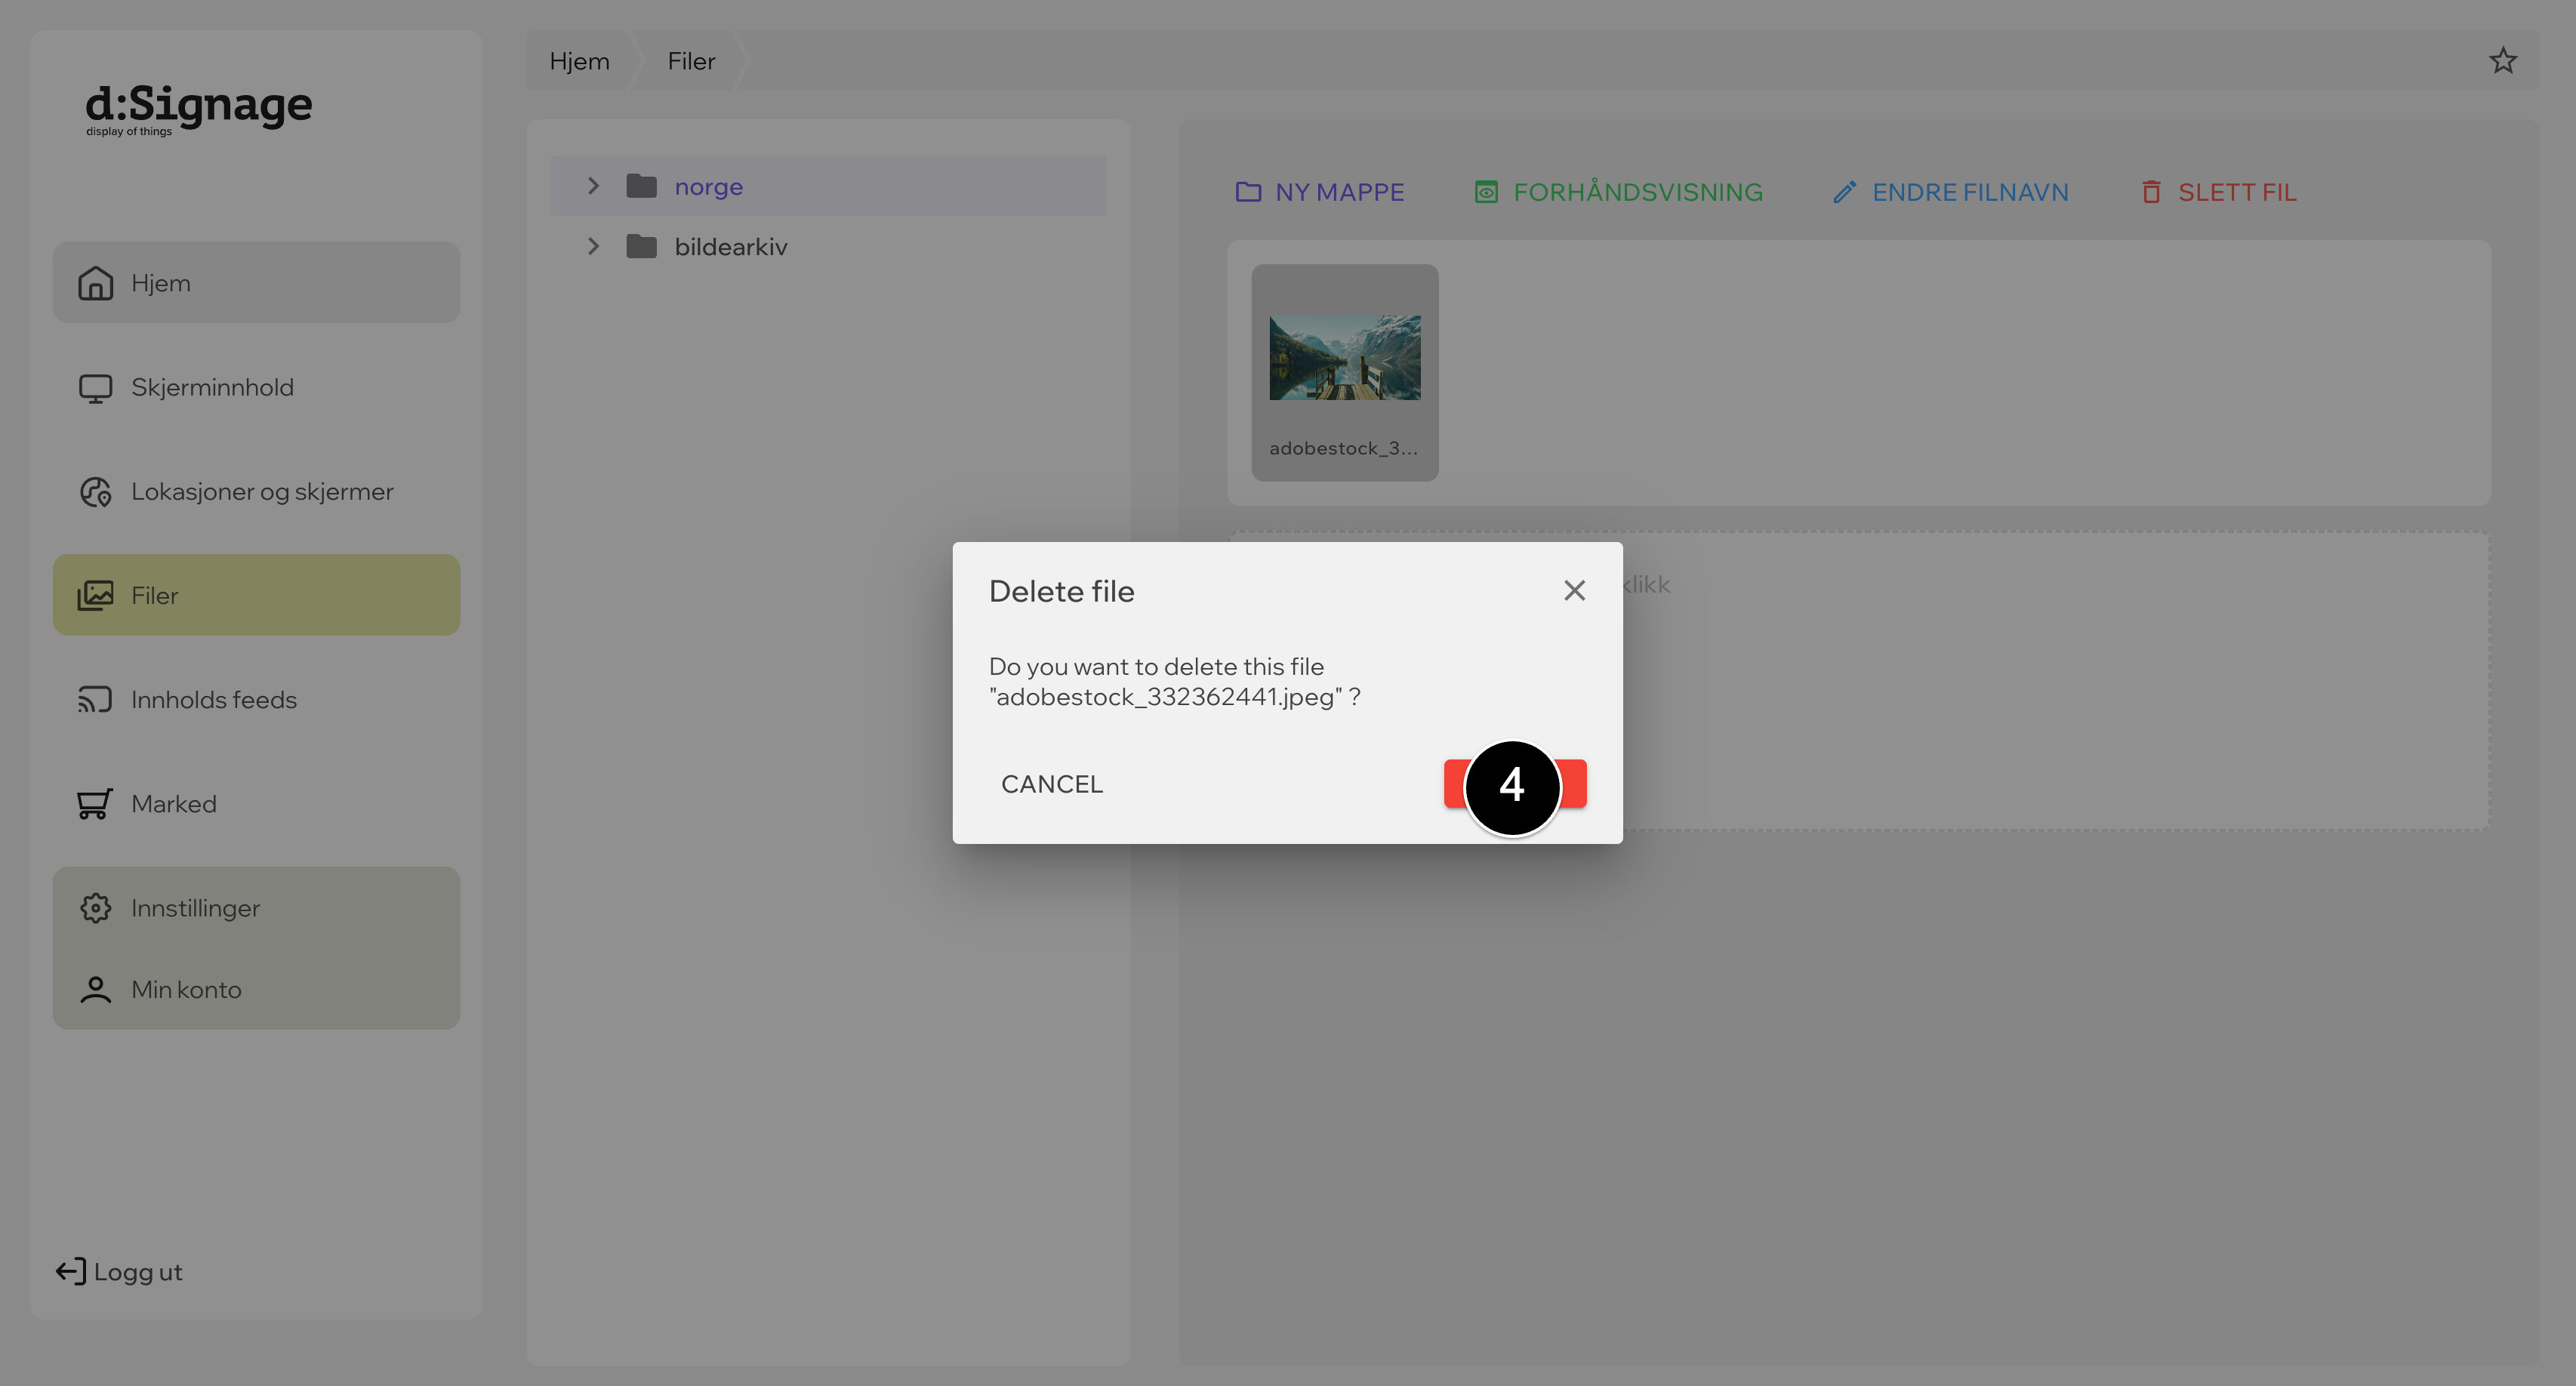Open Innholds feeds
Viewport: 2576px width, 1386px height.
256,699
